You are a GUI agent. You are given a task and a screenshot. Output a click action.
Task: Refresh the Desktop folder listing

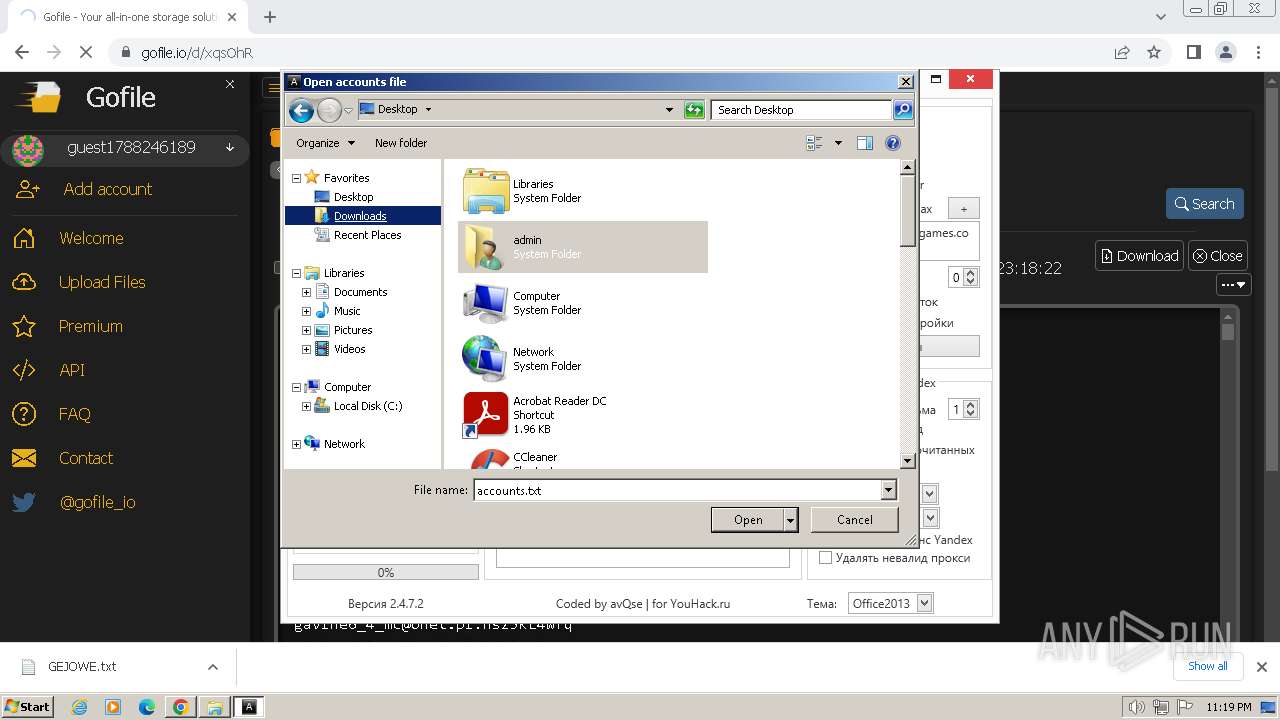point(694,110)
